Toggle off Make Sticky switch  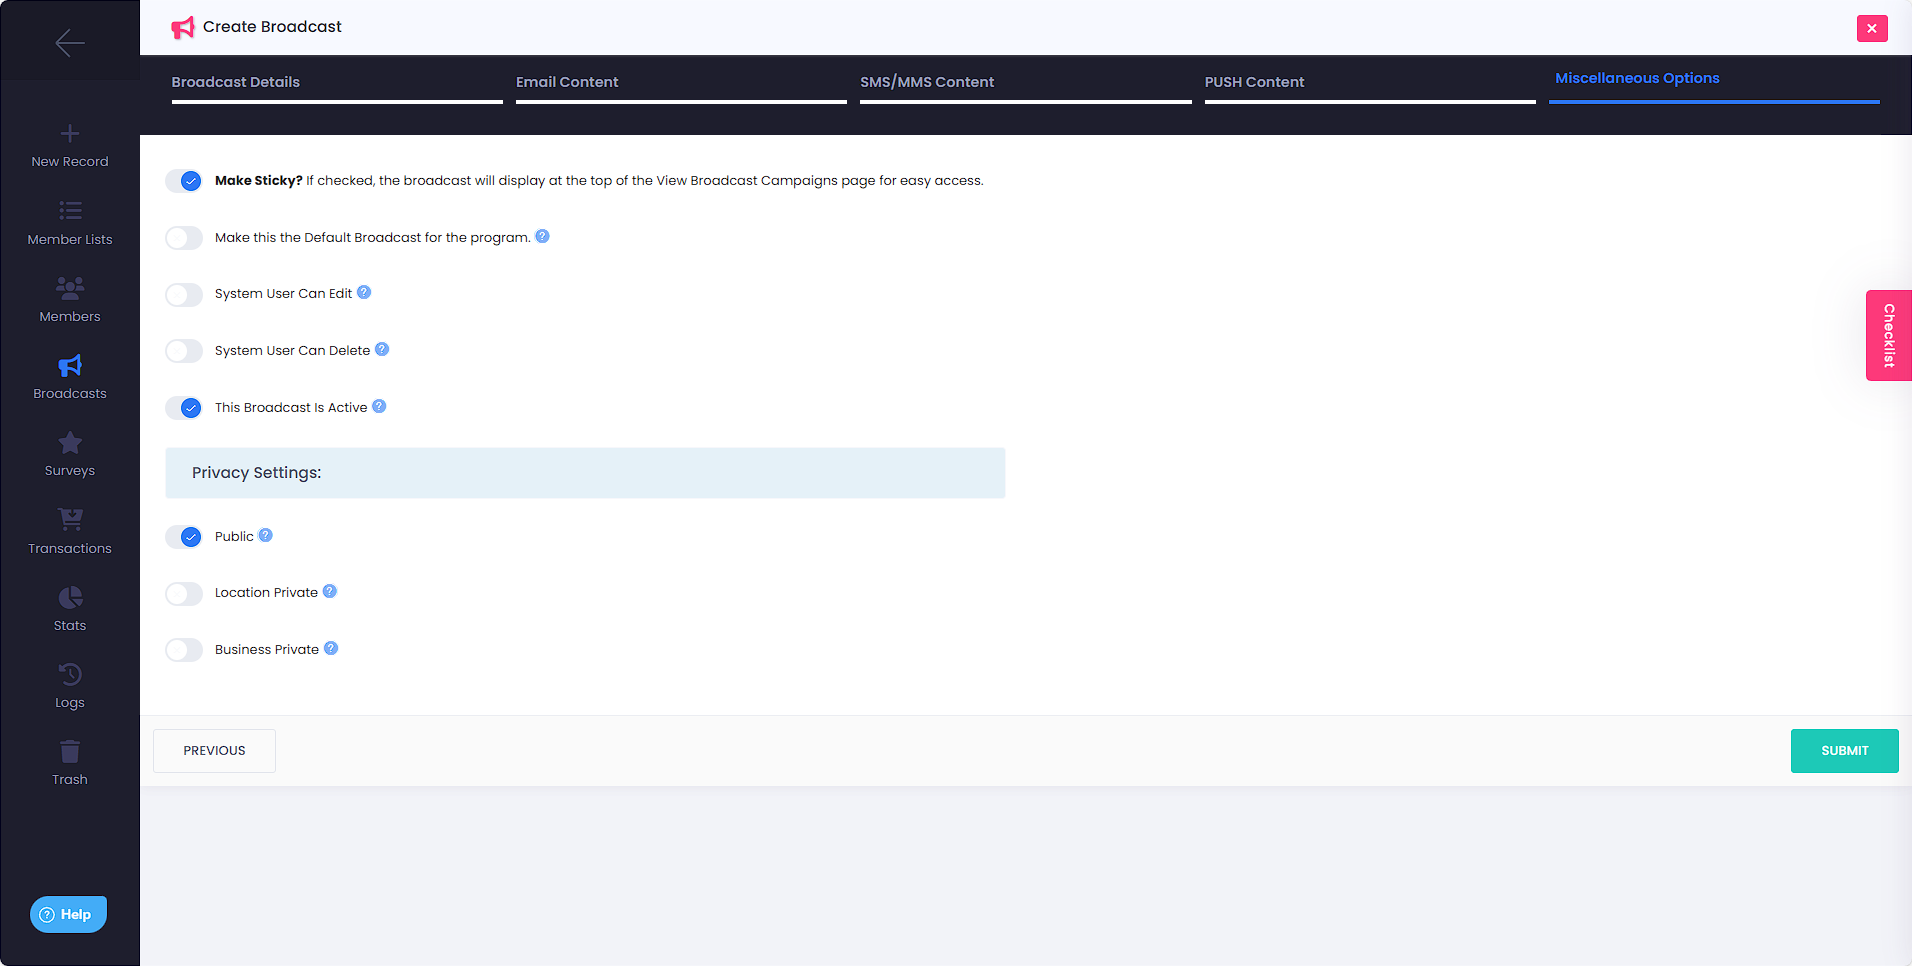184,181
